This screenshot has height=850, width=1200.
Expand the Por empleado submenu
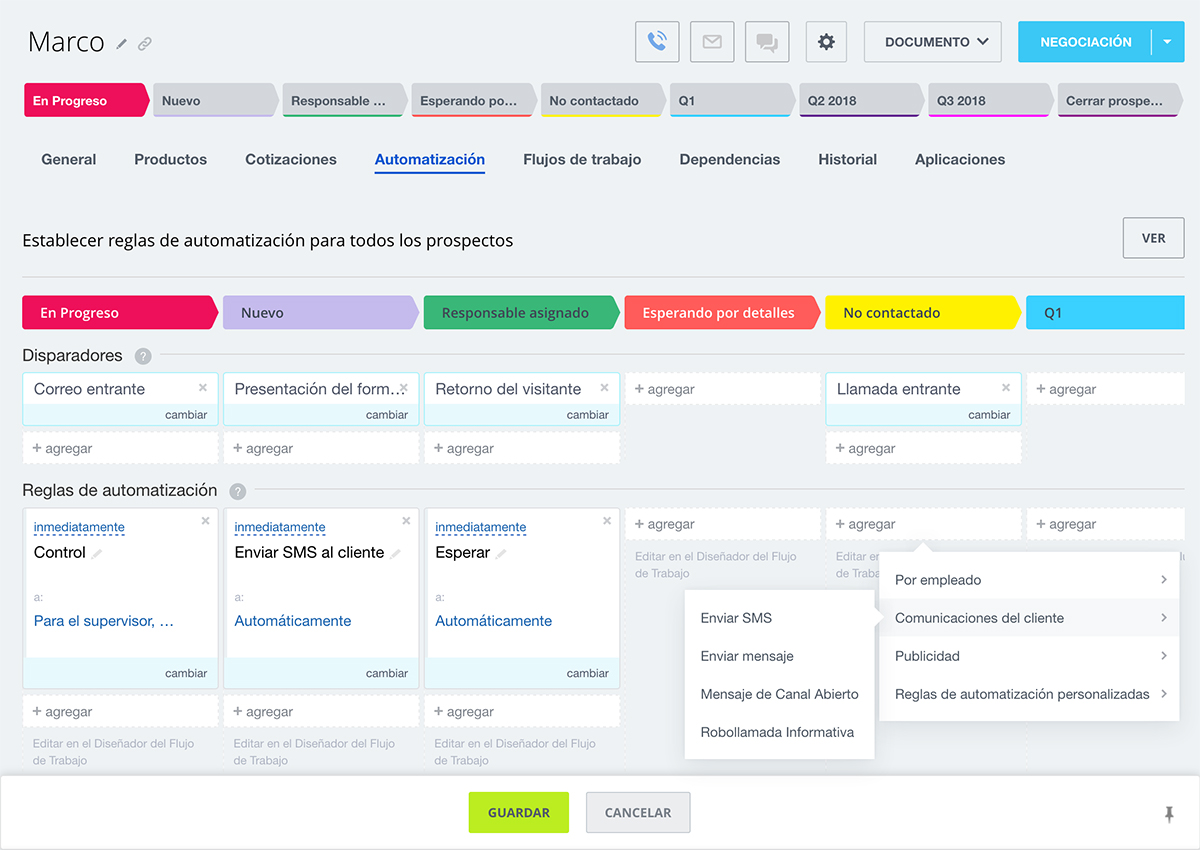(x=1028, y=580)
